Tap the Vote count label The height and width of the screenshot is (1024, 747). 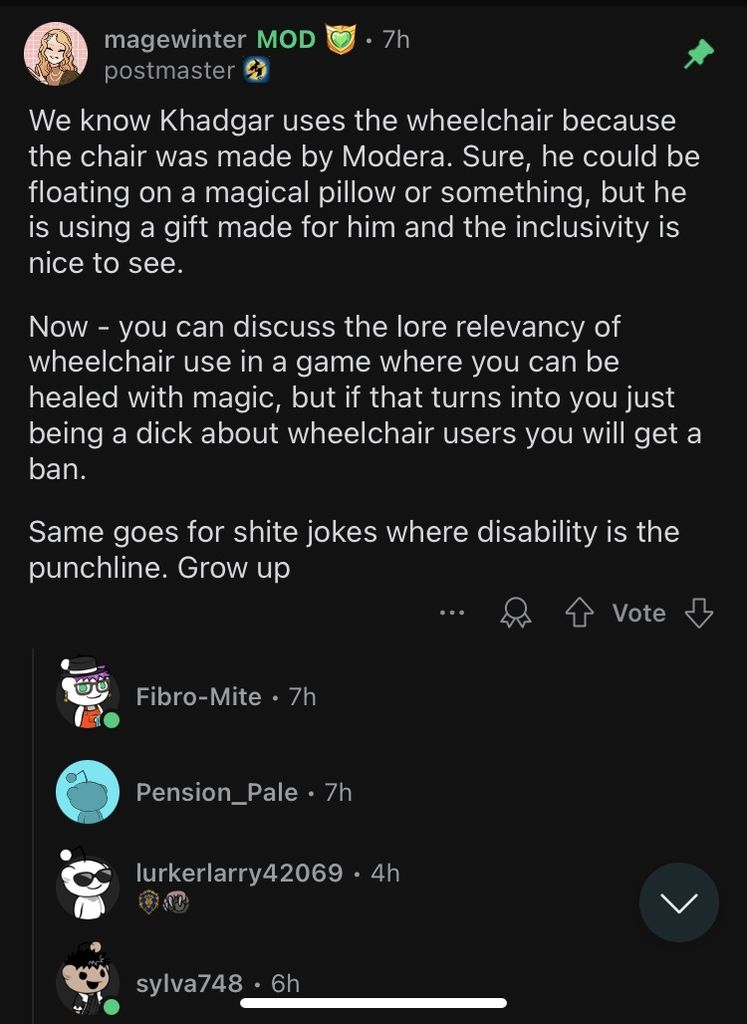(639, 613)
